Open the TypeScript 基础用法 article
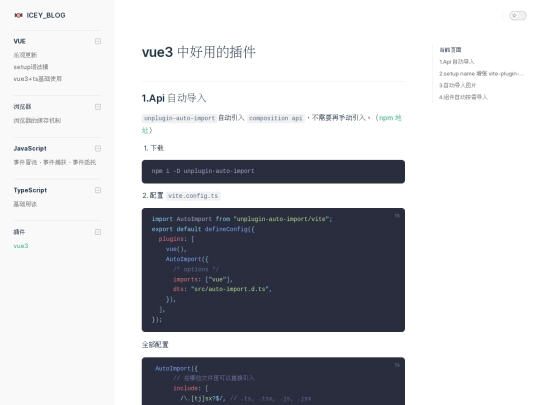 pyautogui.click(x=25, y=204)
